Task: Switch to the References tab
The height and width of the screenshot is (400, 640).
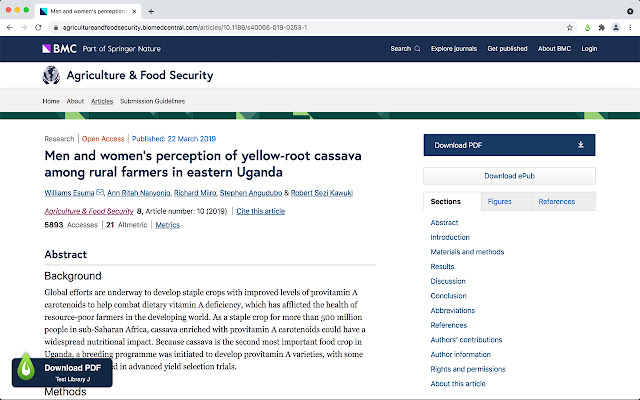Action: pos(556,202)
